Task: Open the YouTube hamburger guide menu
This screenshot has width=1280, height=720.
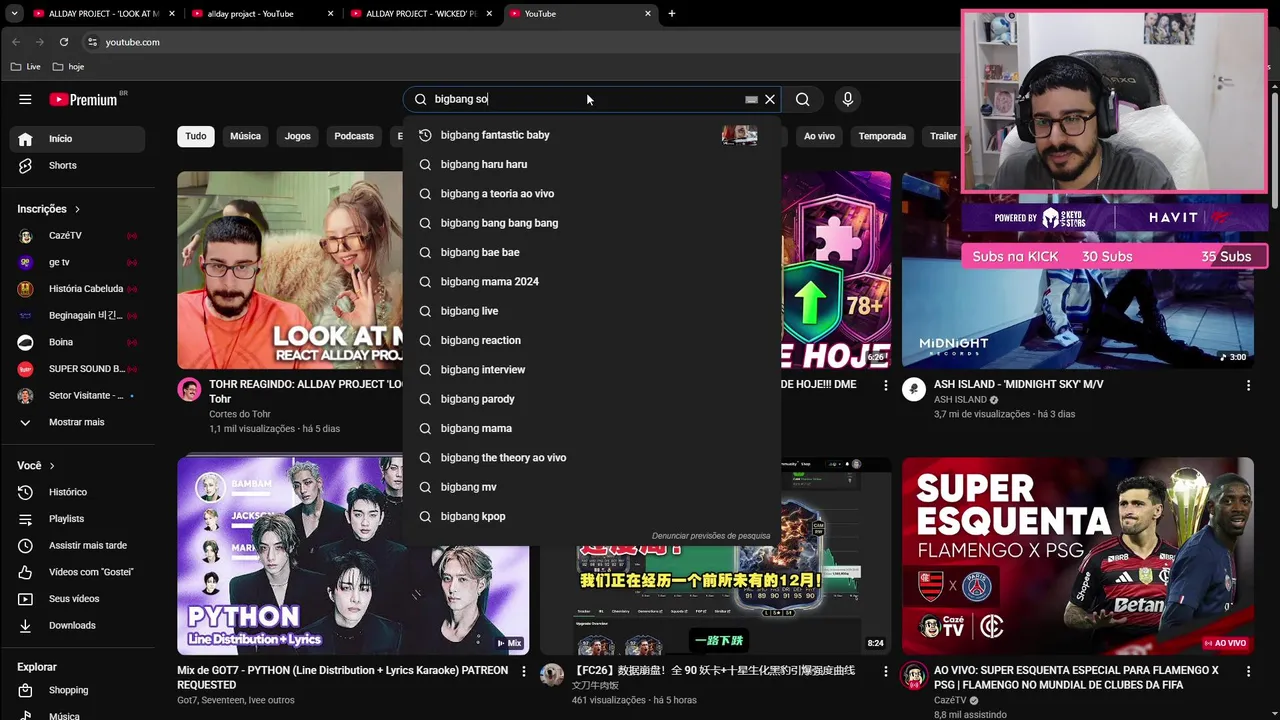Action: coord(25,99)
